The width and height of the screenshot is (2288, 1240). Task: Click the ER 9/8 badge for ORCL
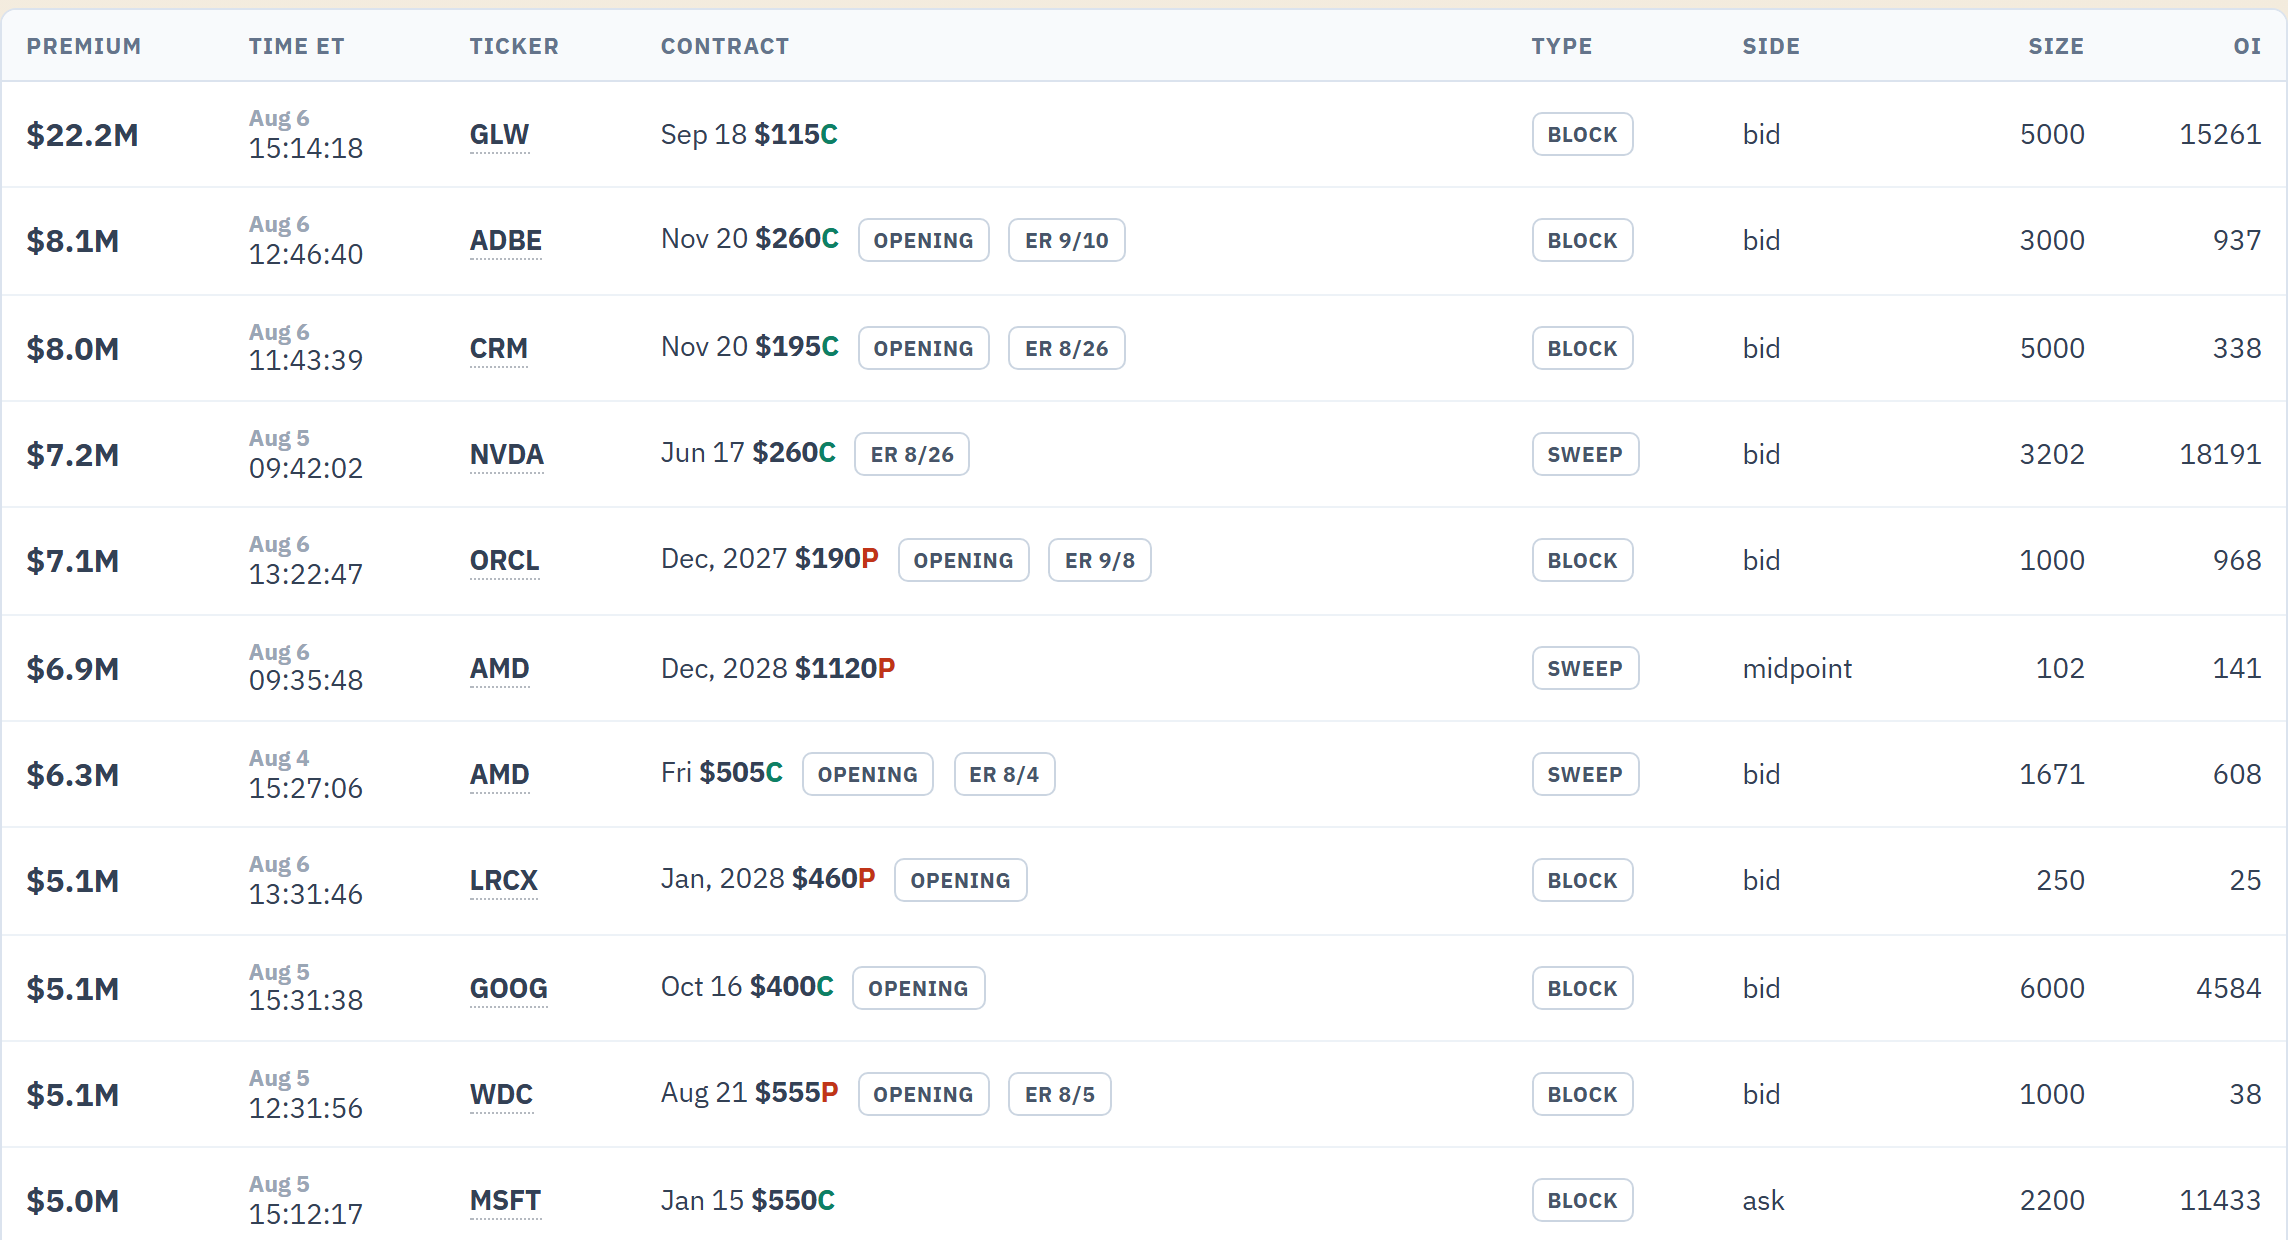click(1100, 560)
